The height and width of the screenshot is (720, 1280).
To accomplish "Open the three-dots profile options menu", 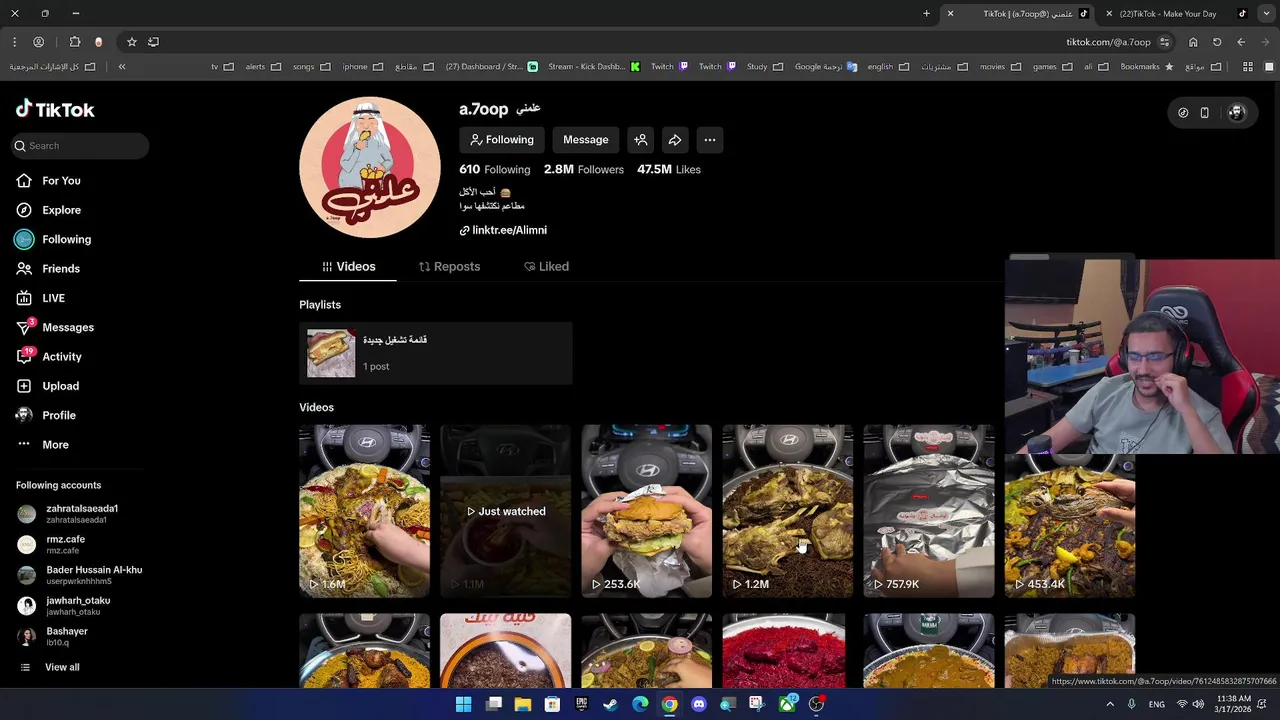I will coord(709,140).
